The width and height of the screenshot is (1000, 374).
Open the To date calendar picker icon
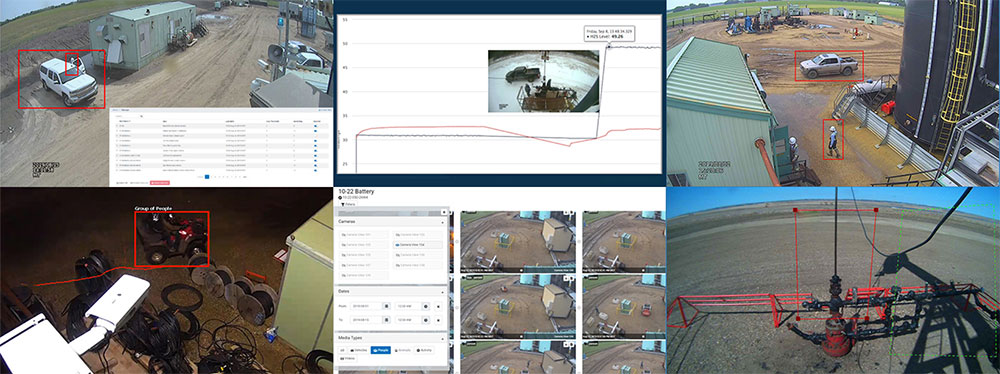pyautogui.click(x=386, y=320)
